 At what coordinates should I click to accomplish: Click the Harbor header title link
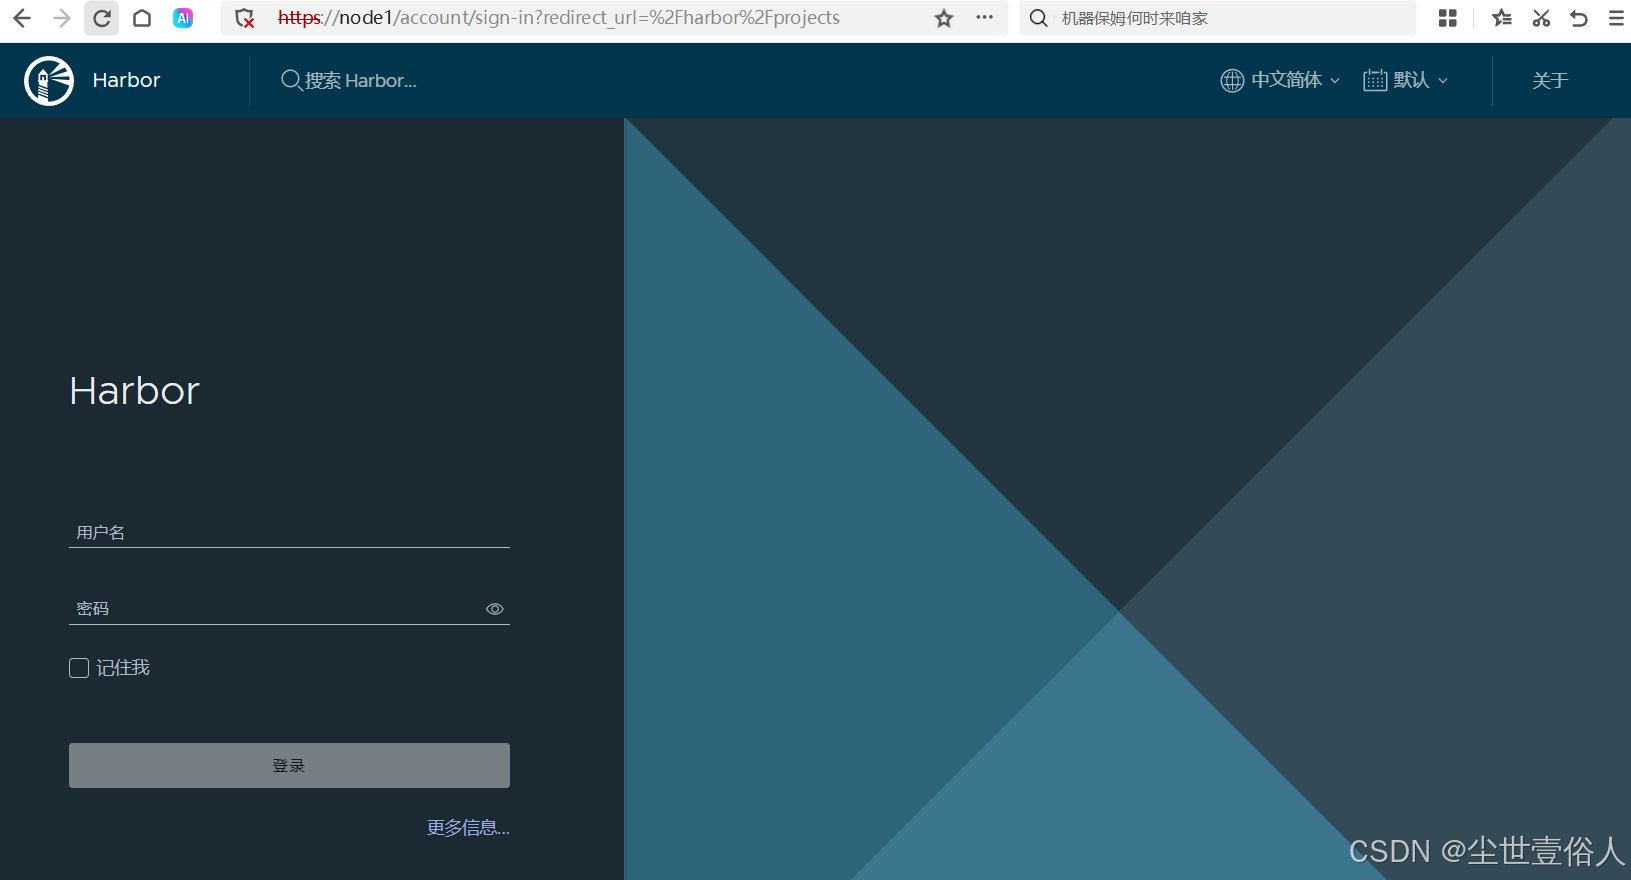click(x=126, y=80)
